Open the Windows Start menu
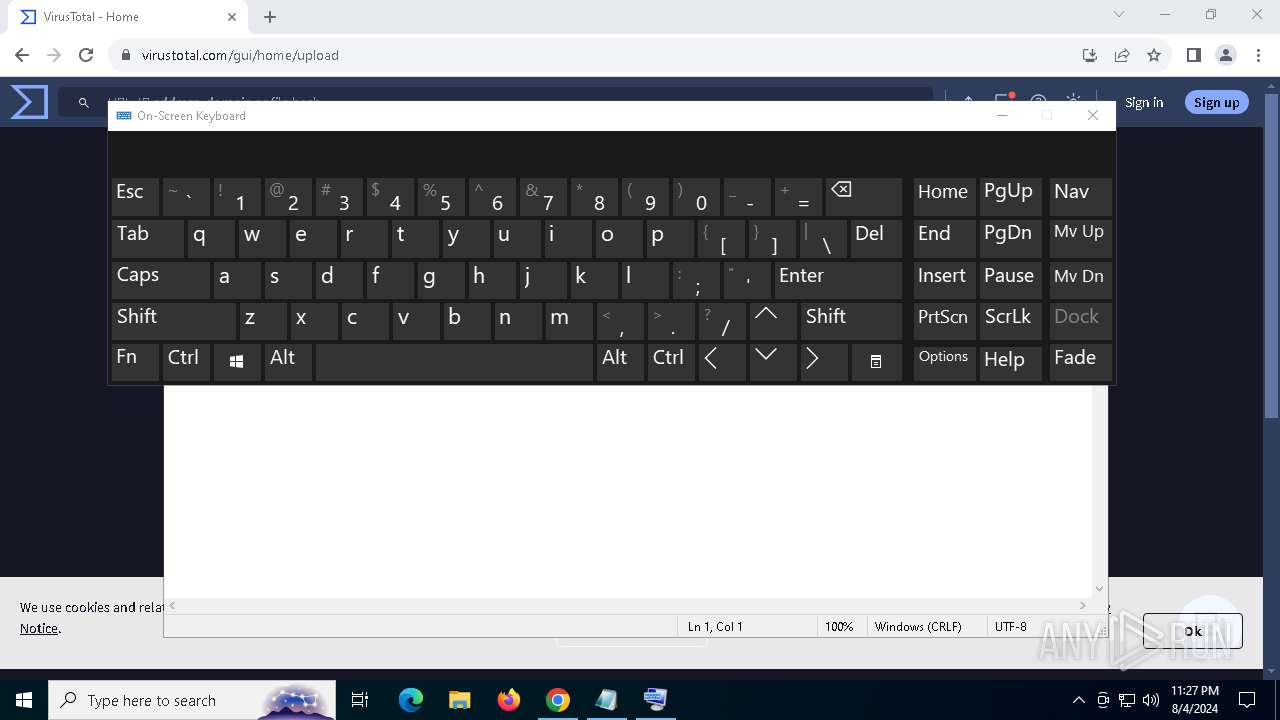The width and height of the screenshot is (1280, 720). (24, 700)
